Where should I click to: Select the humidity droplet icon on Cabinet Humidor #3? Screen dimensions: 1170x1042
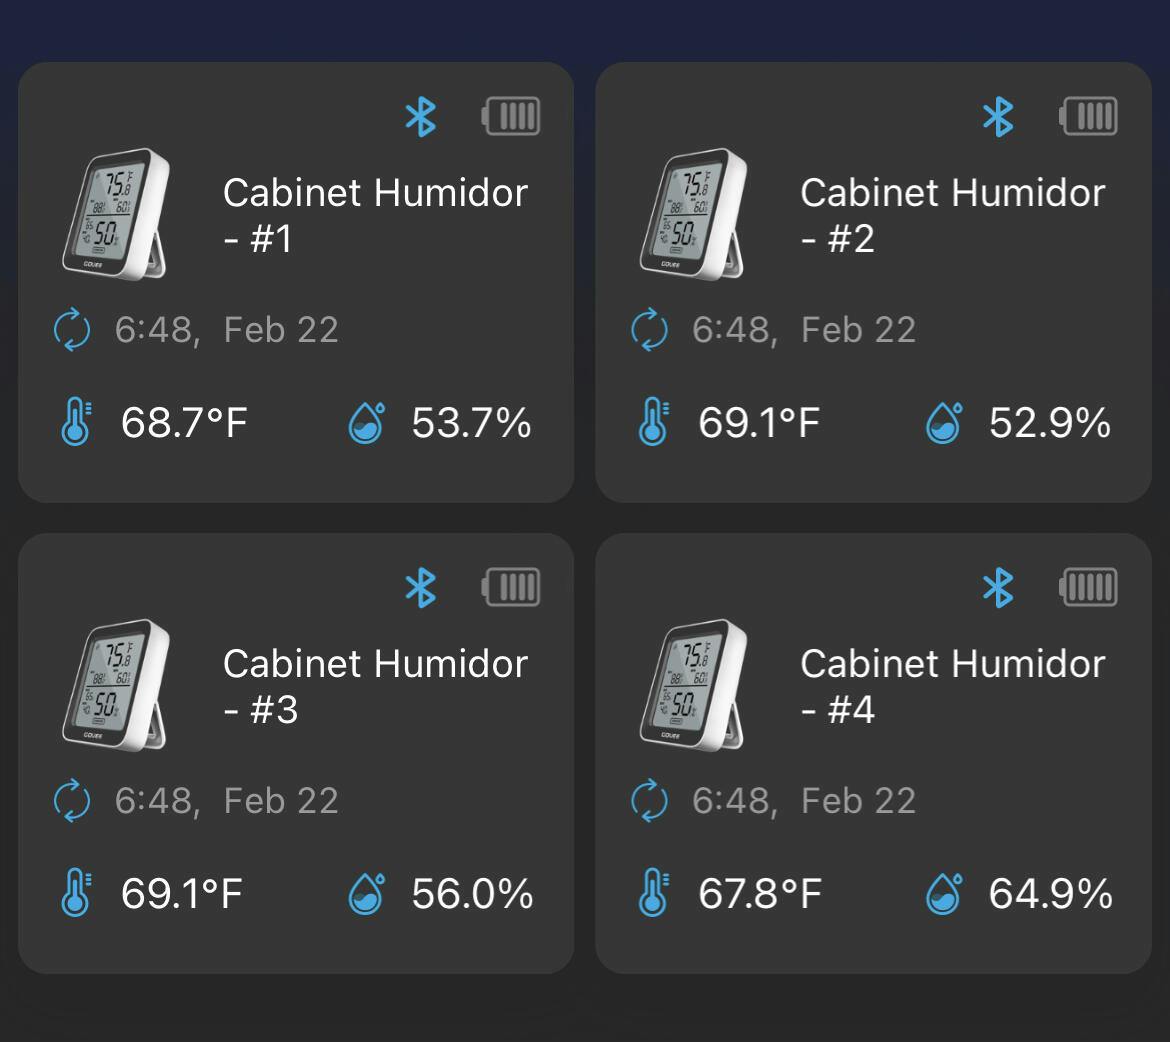tap(366, 893)
